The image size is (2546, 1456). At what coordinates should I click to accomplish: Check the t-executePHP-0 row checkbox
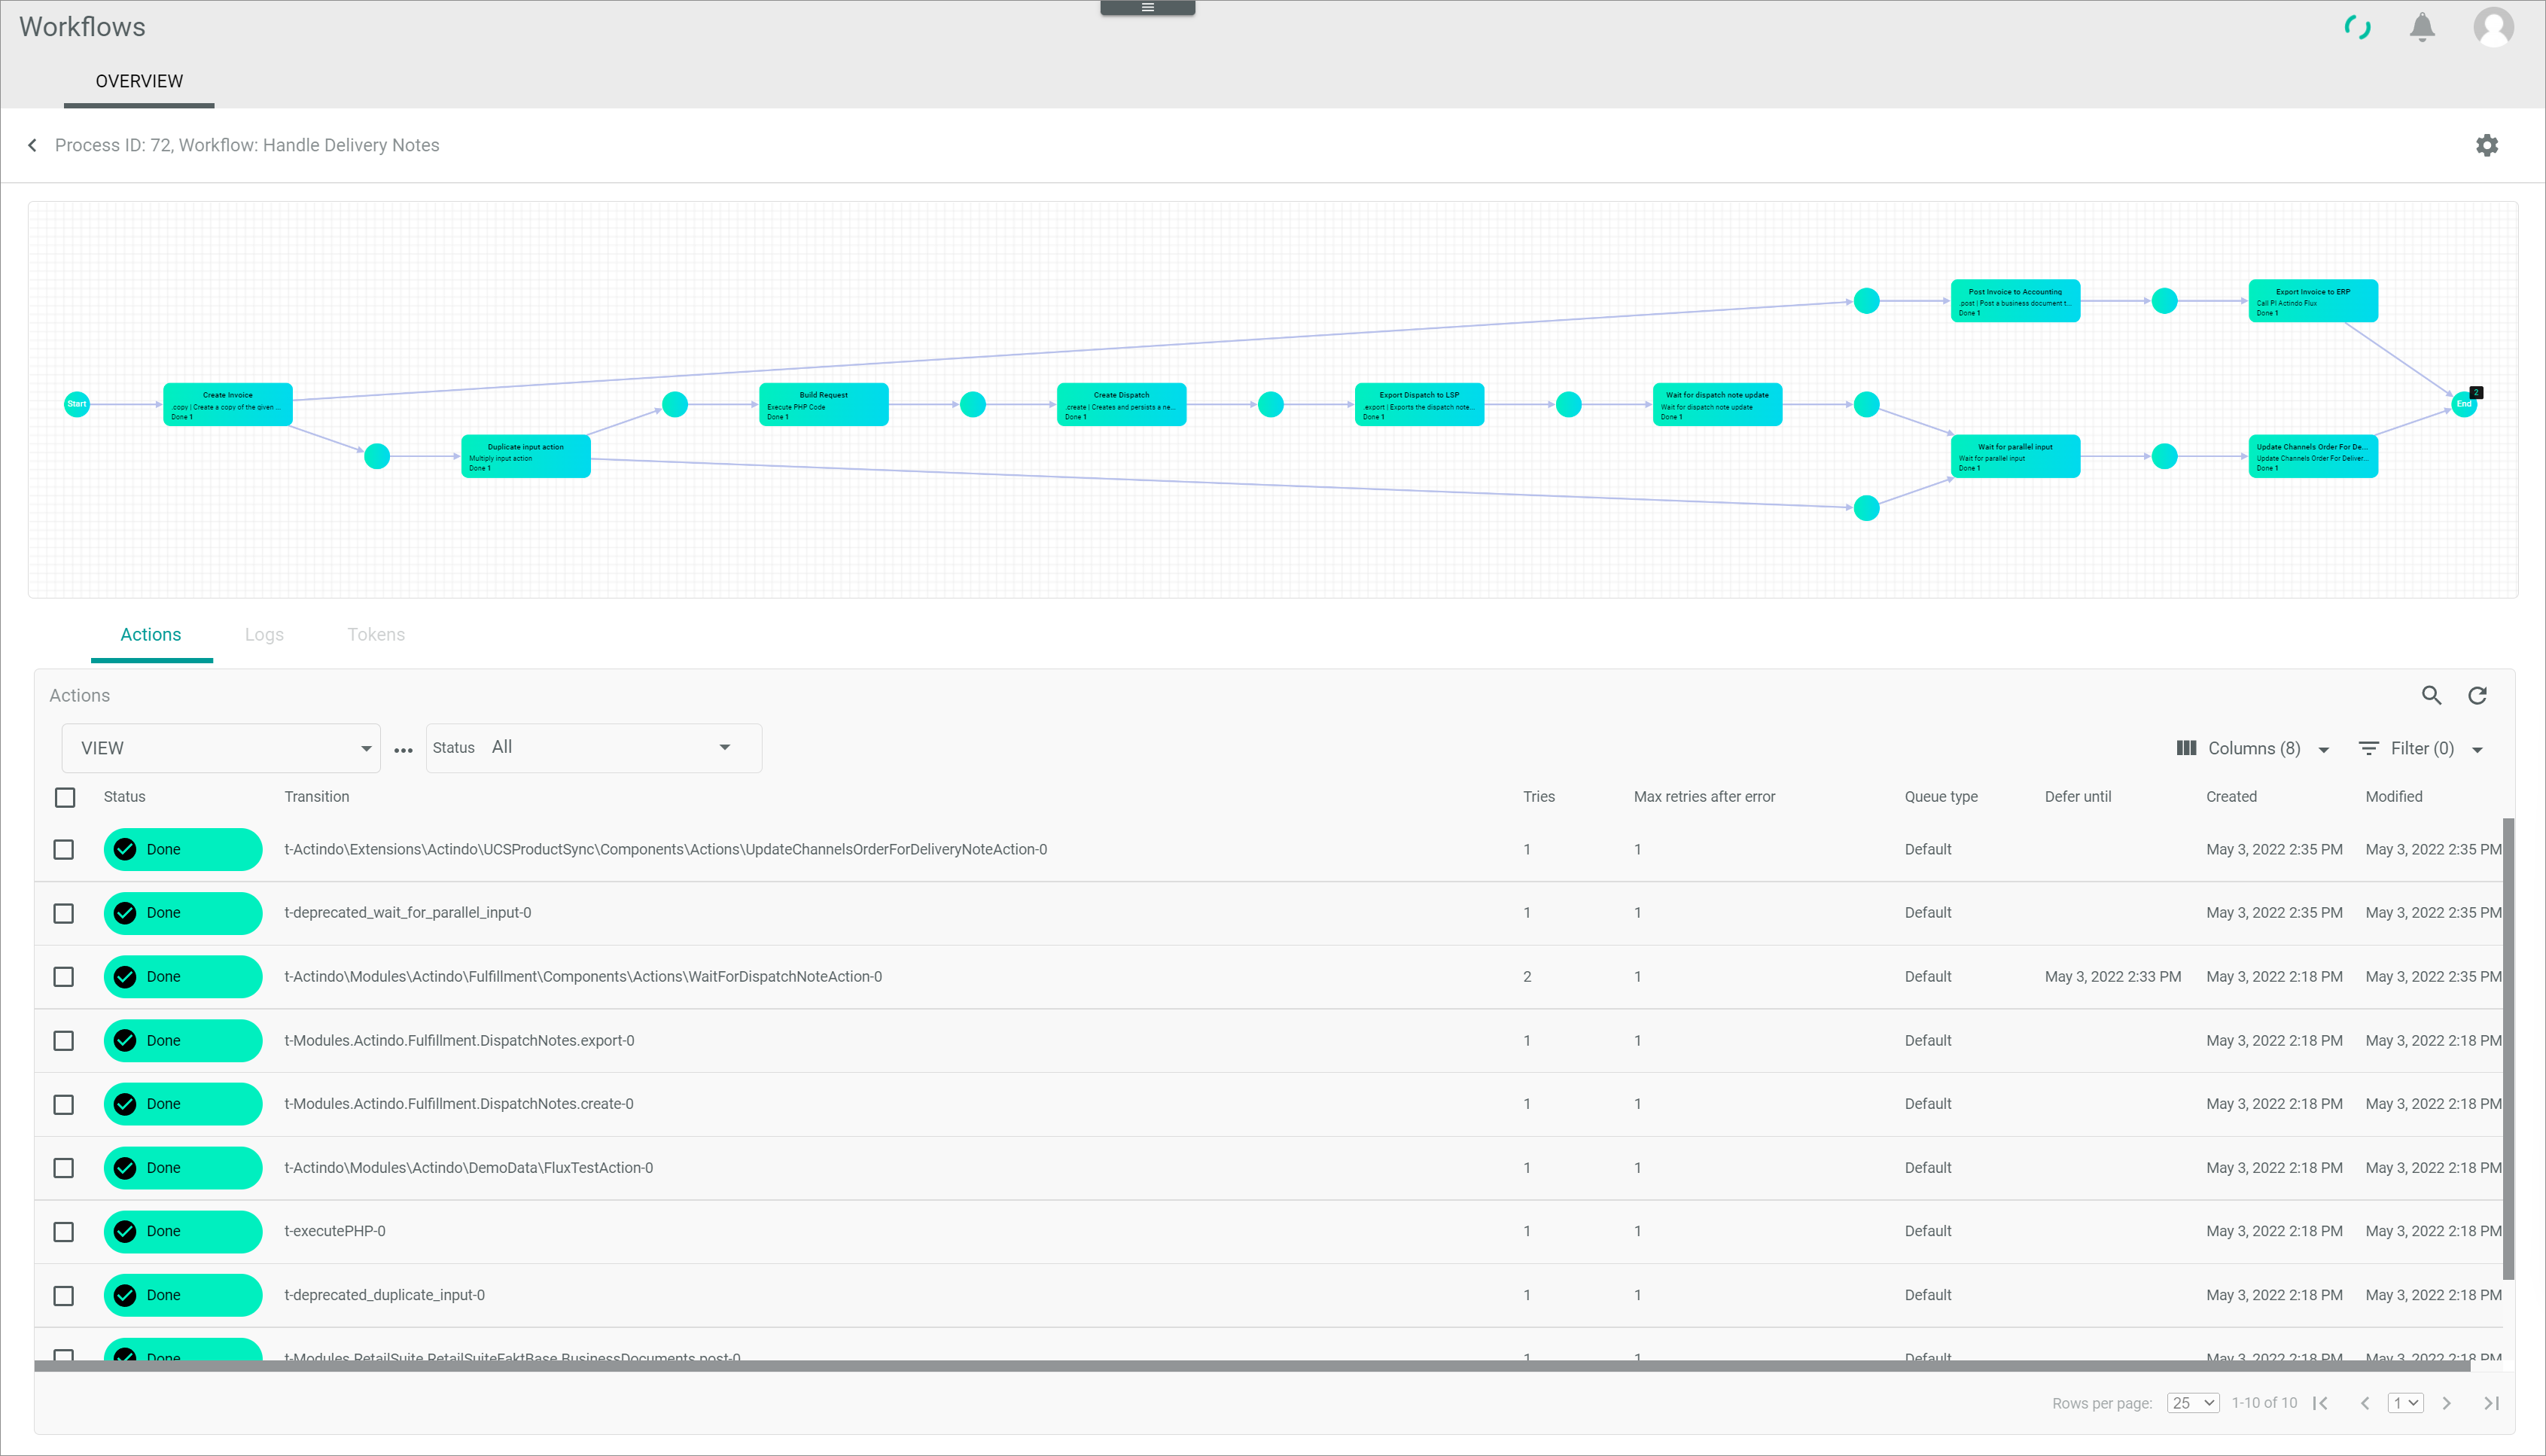pos(64,1231)
